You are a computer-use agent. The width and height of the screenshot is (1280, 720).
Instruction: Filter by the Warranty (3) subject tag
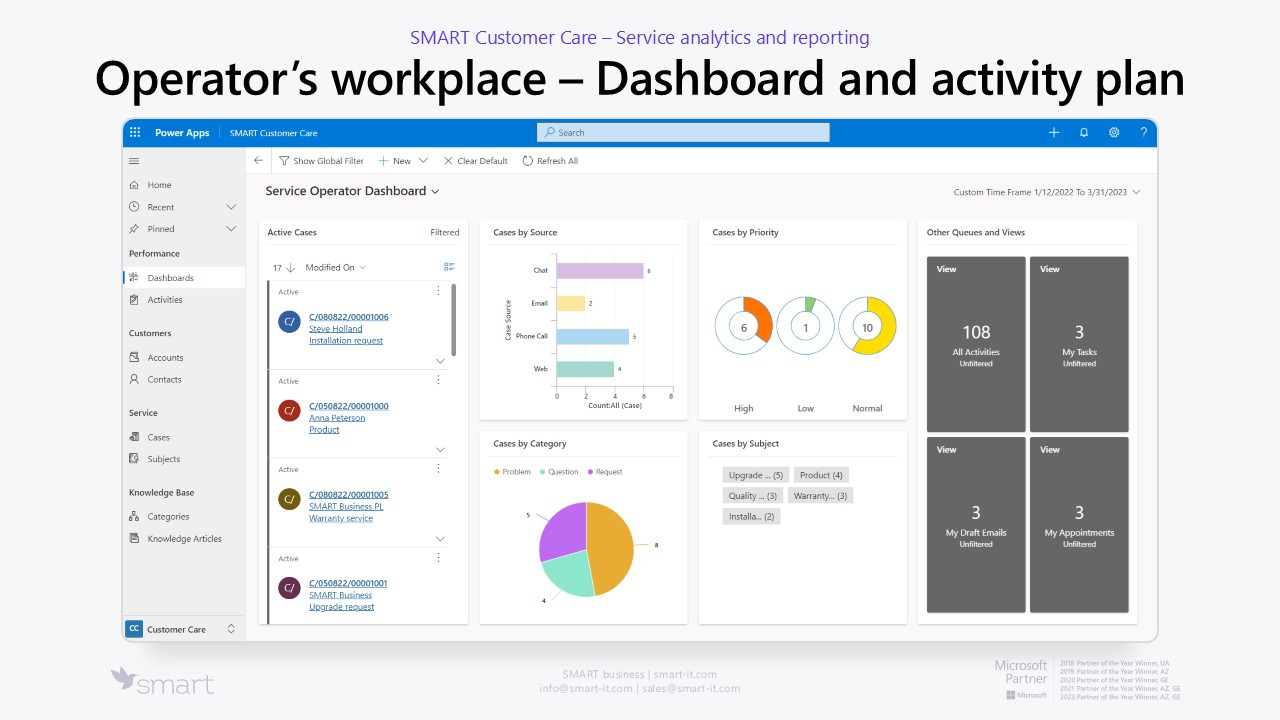tap(820, 496)
